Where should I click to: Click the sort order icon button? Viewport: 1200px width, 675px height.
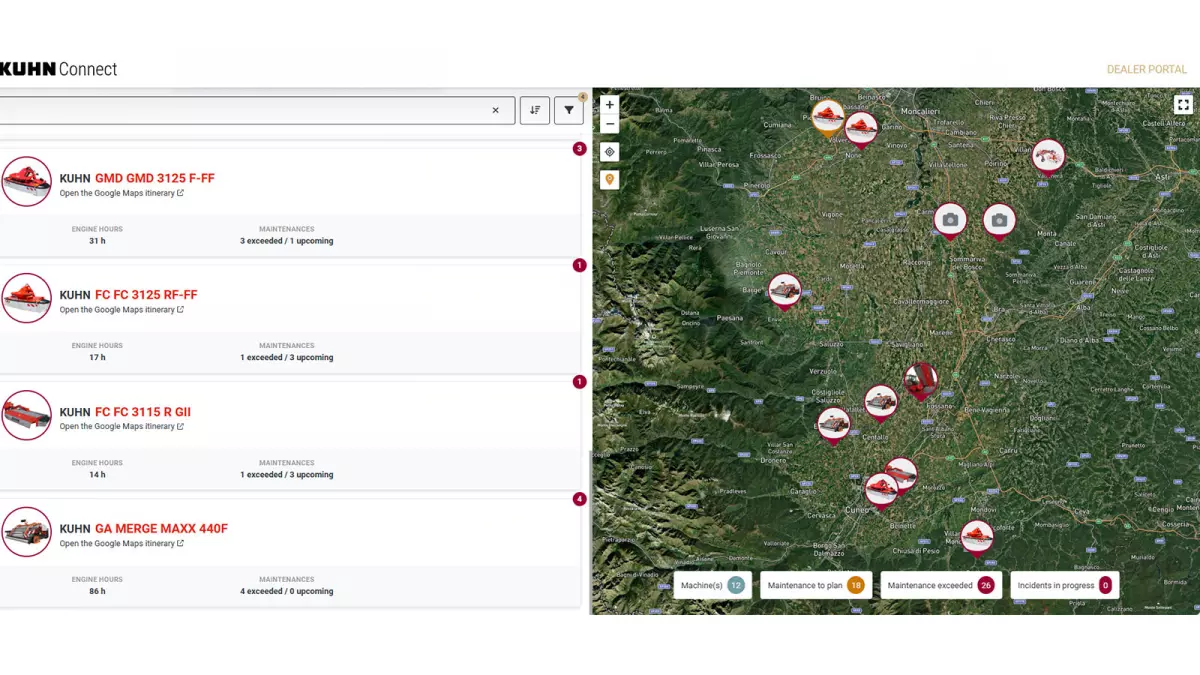click(535, 110)
